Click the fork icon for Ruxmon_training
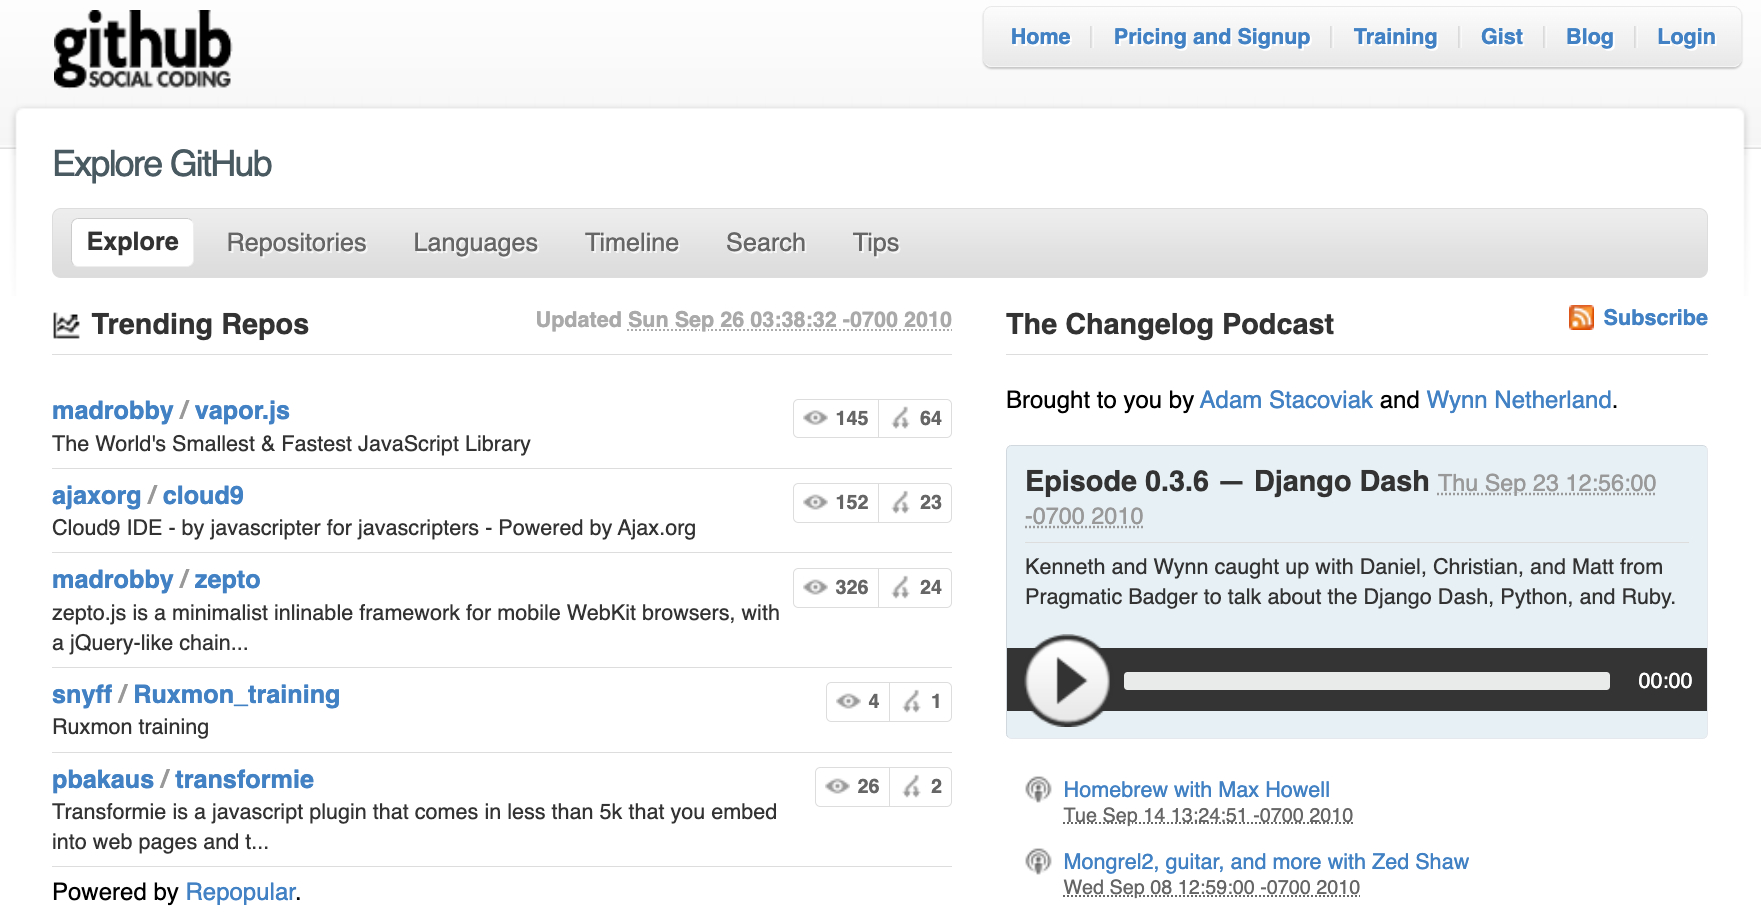 (x=912, y=702)
